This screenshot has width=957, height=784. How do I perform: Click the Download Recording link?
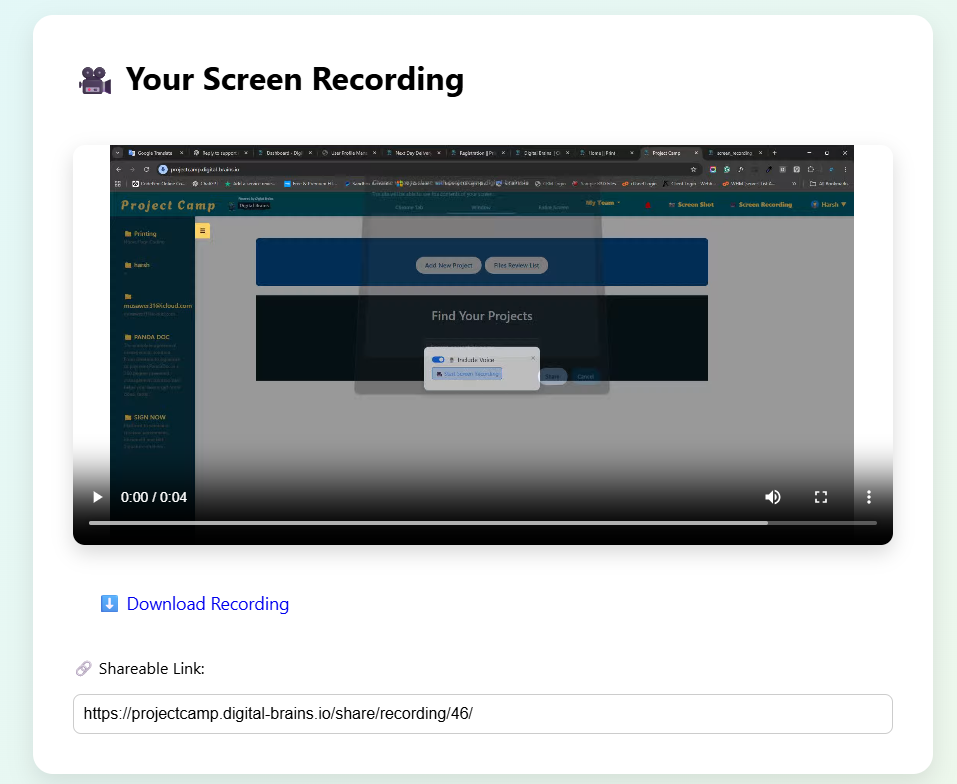207,604
